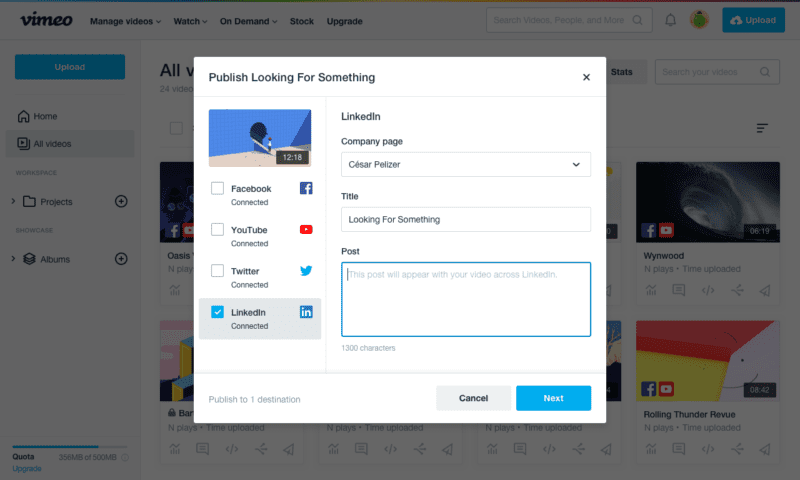Add a new project with plus icon
This screenshot has height=480, width=800.
coord(121,201)
